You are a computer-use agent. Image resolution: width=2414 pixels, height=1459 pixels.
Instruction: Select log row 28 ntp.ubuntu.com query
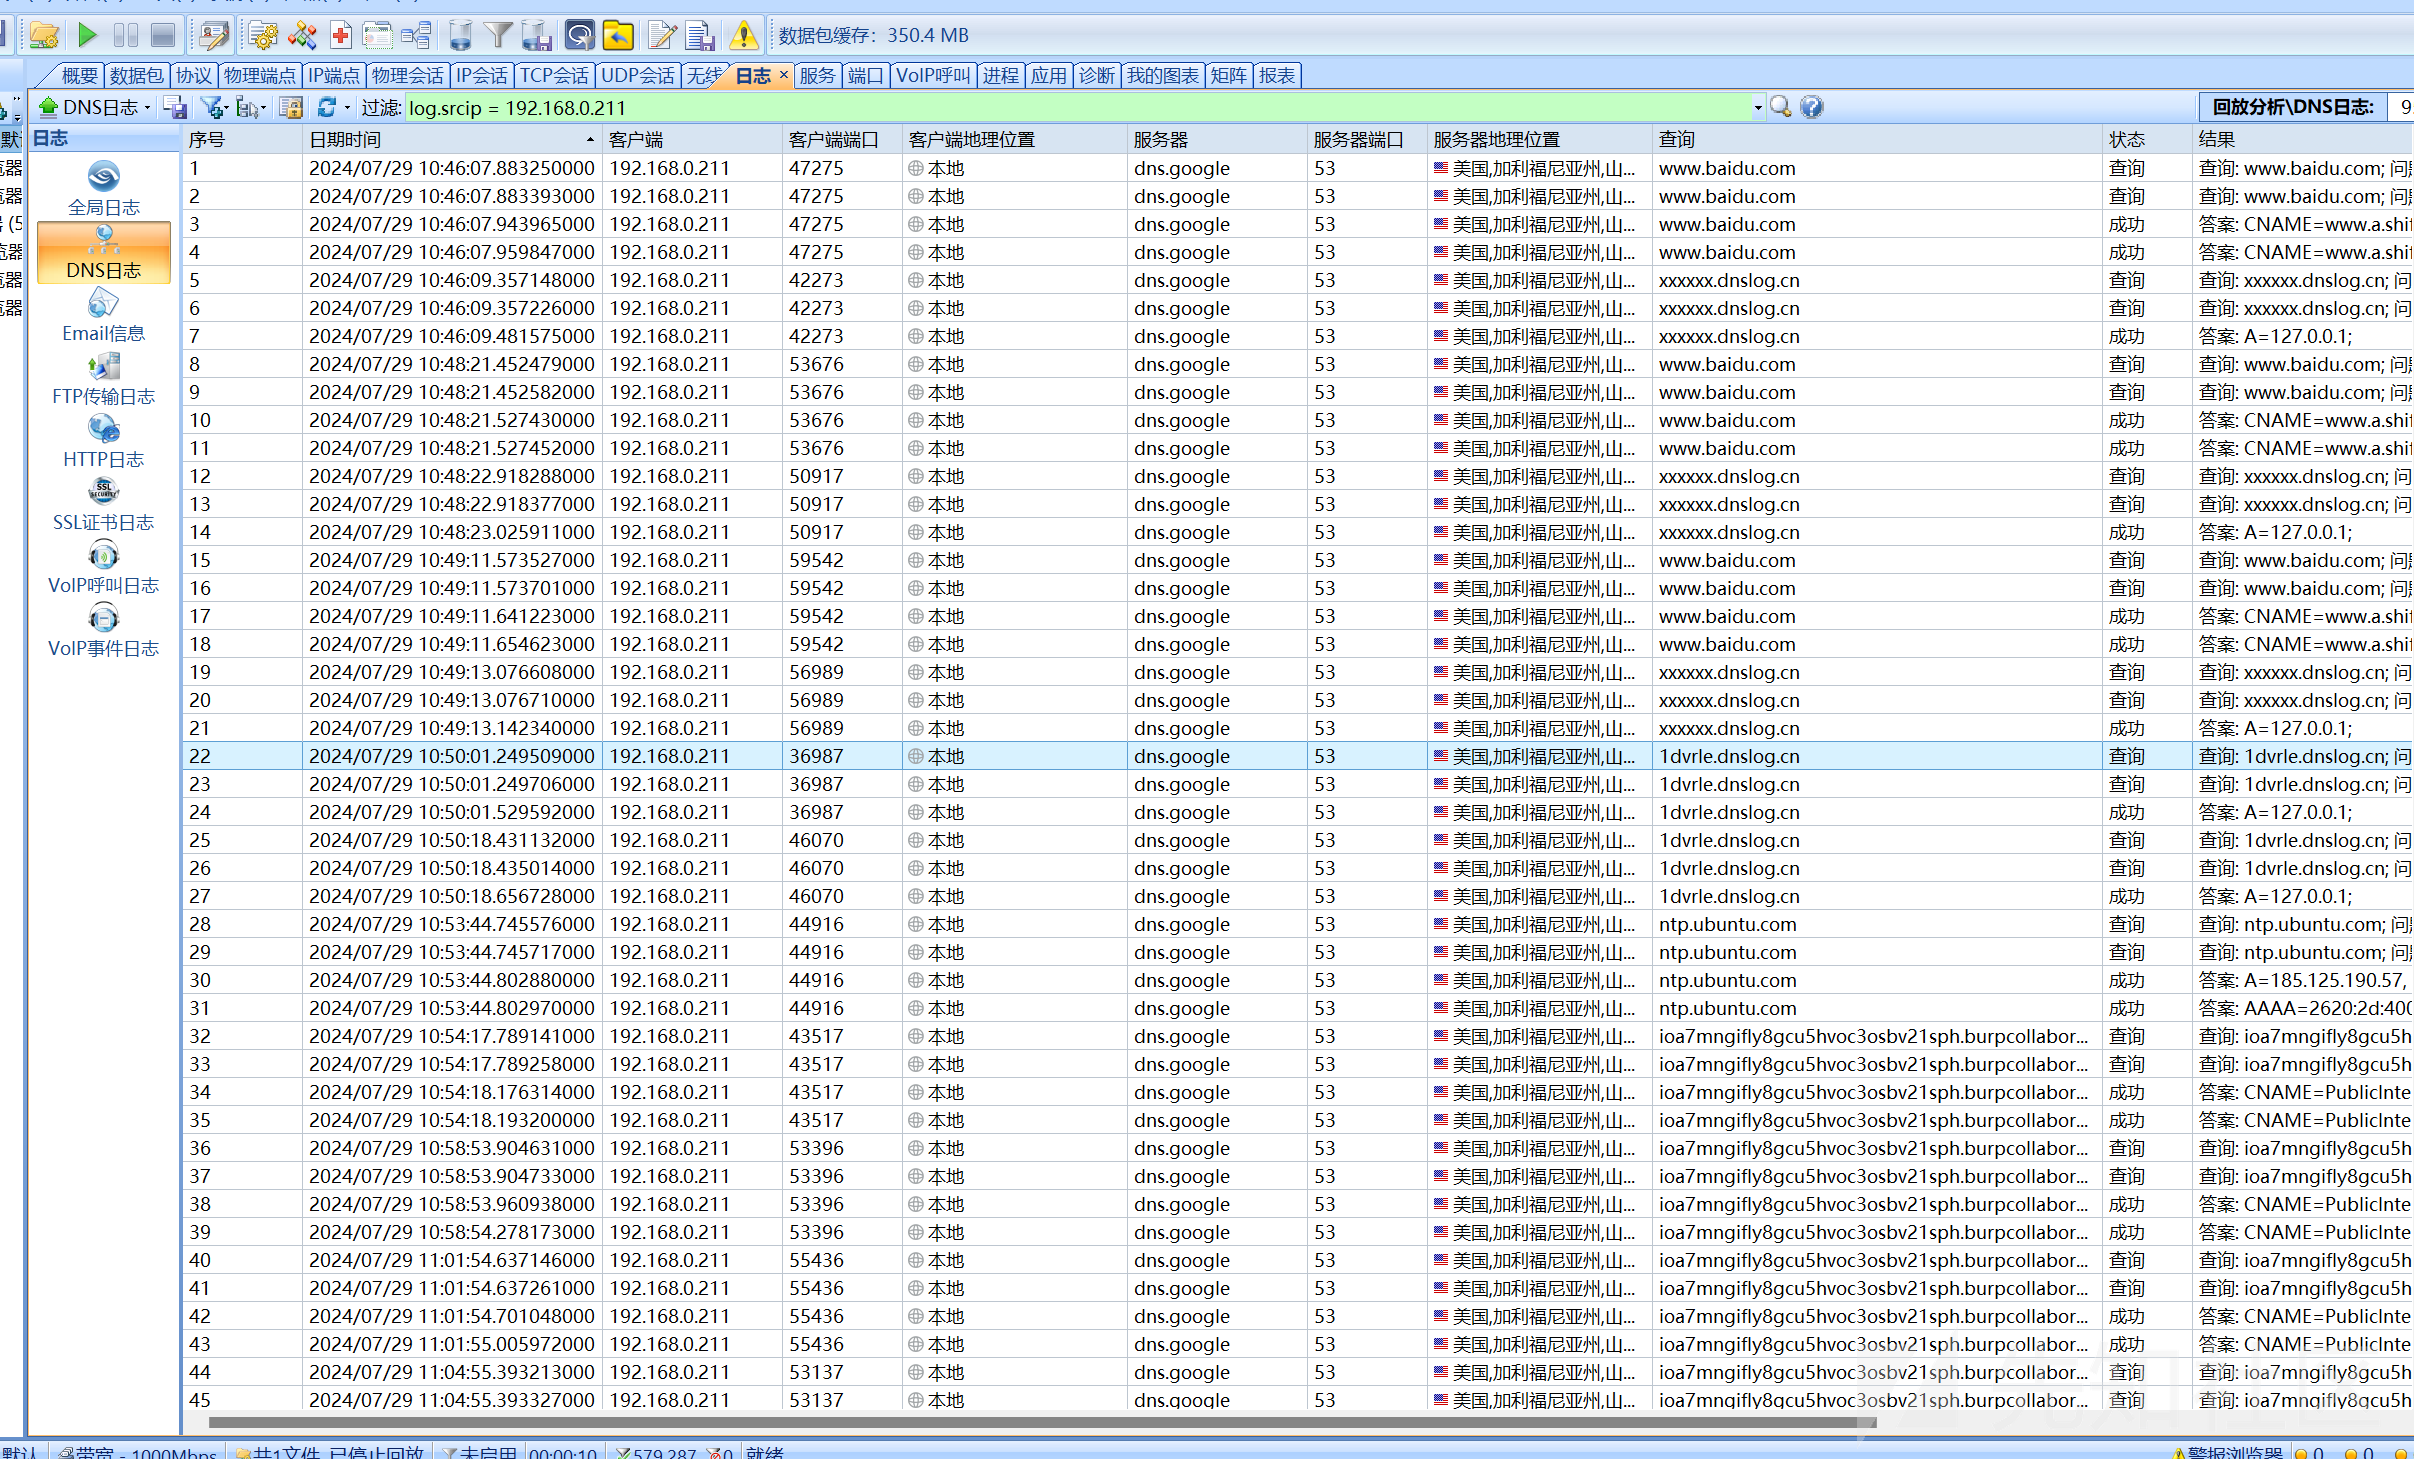tap(1298, 924)
